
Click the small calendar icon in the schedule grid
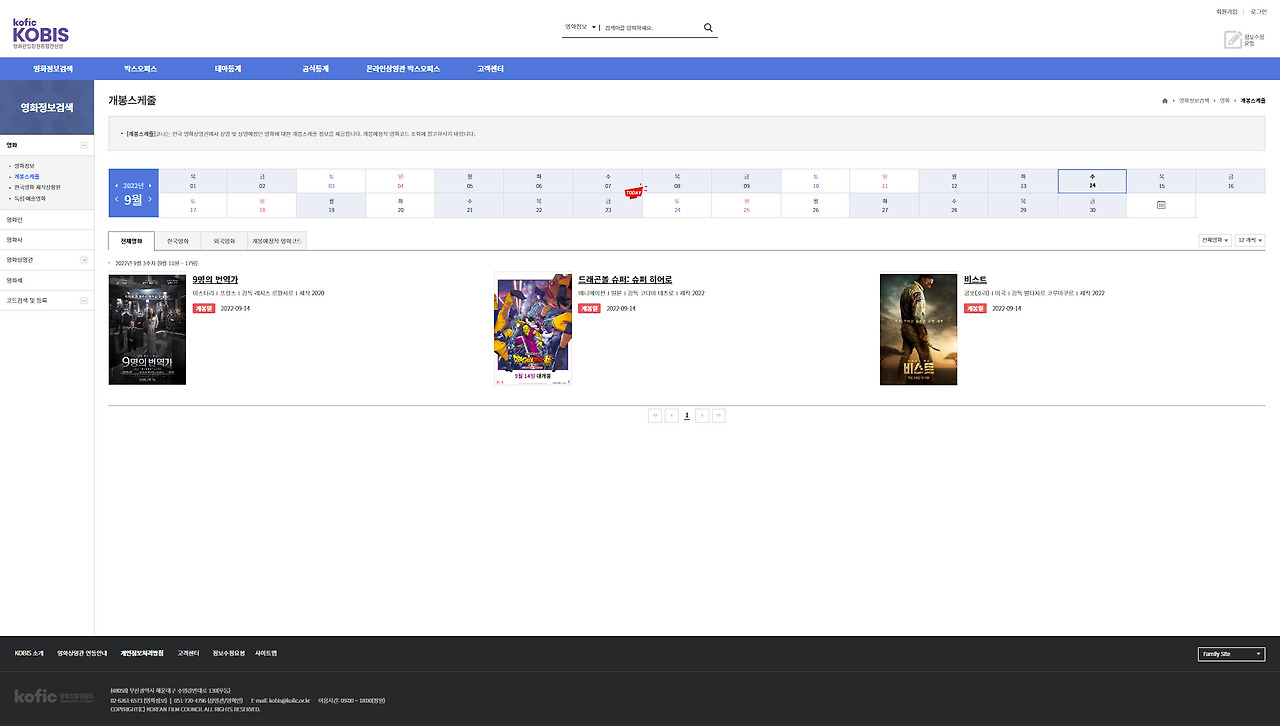pyautogui.click(x=1160, y=204)
